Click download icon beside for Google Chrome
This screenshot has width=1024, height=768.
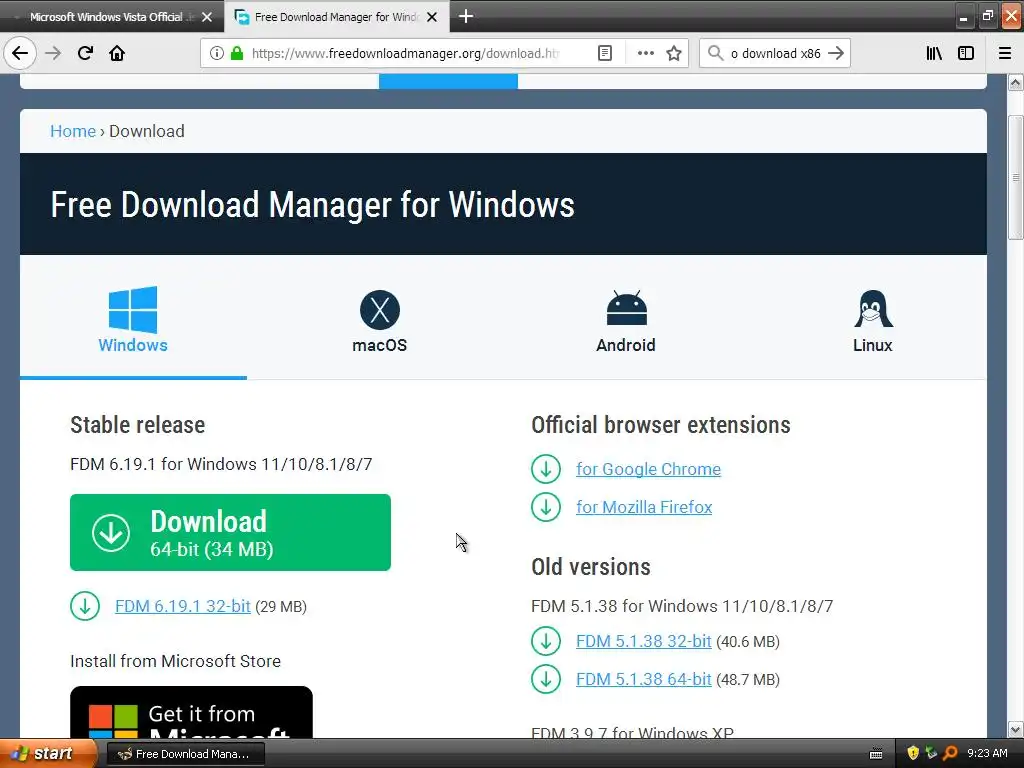pyautogui.click(x=546, y=469)
